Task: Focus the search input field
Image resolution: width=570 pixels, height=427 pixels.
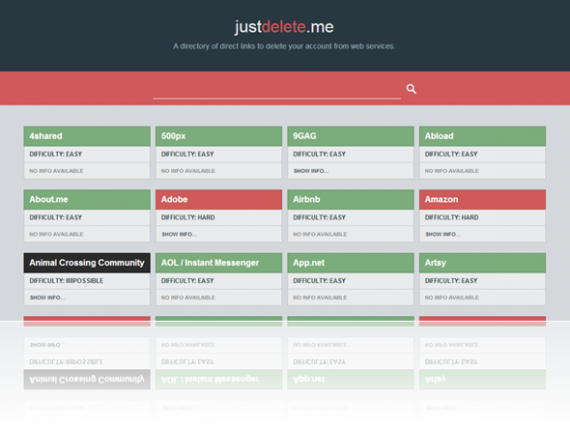Action: click(x=277, y=89)
